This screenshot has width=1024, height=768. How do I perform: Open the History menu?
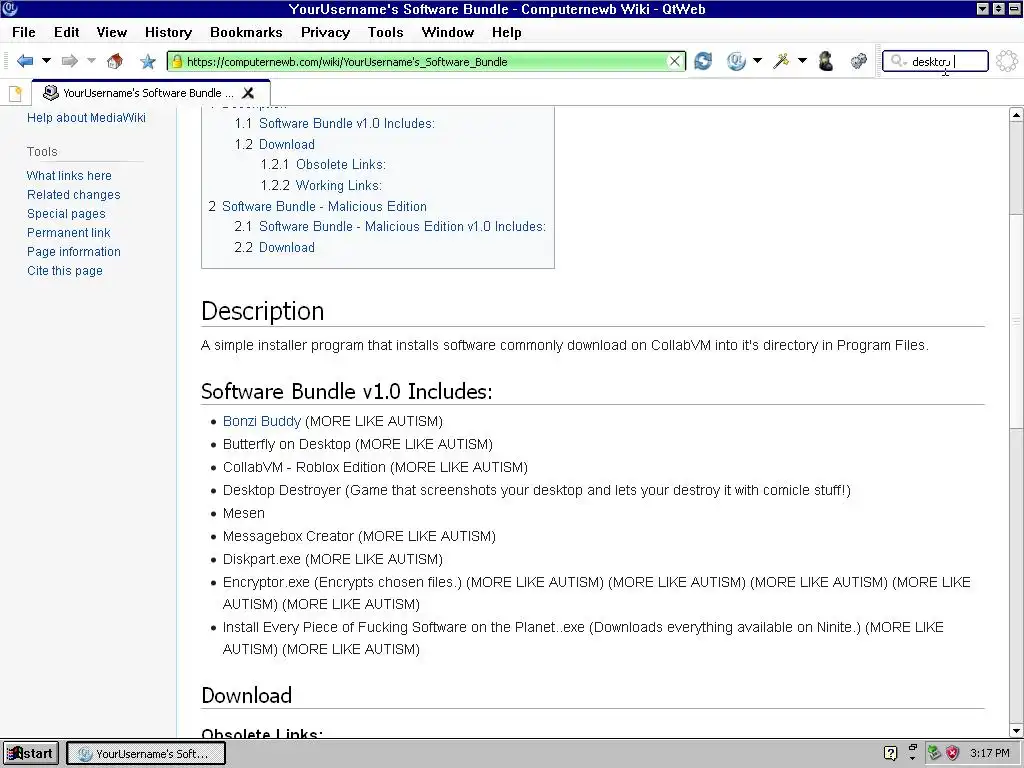coord(168,32)
